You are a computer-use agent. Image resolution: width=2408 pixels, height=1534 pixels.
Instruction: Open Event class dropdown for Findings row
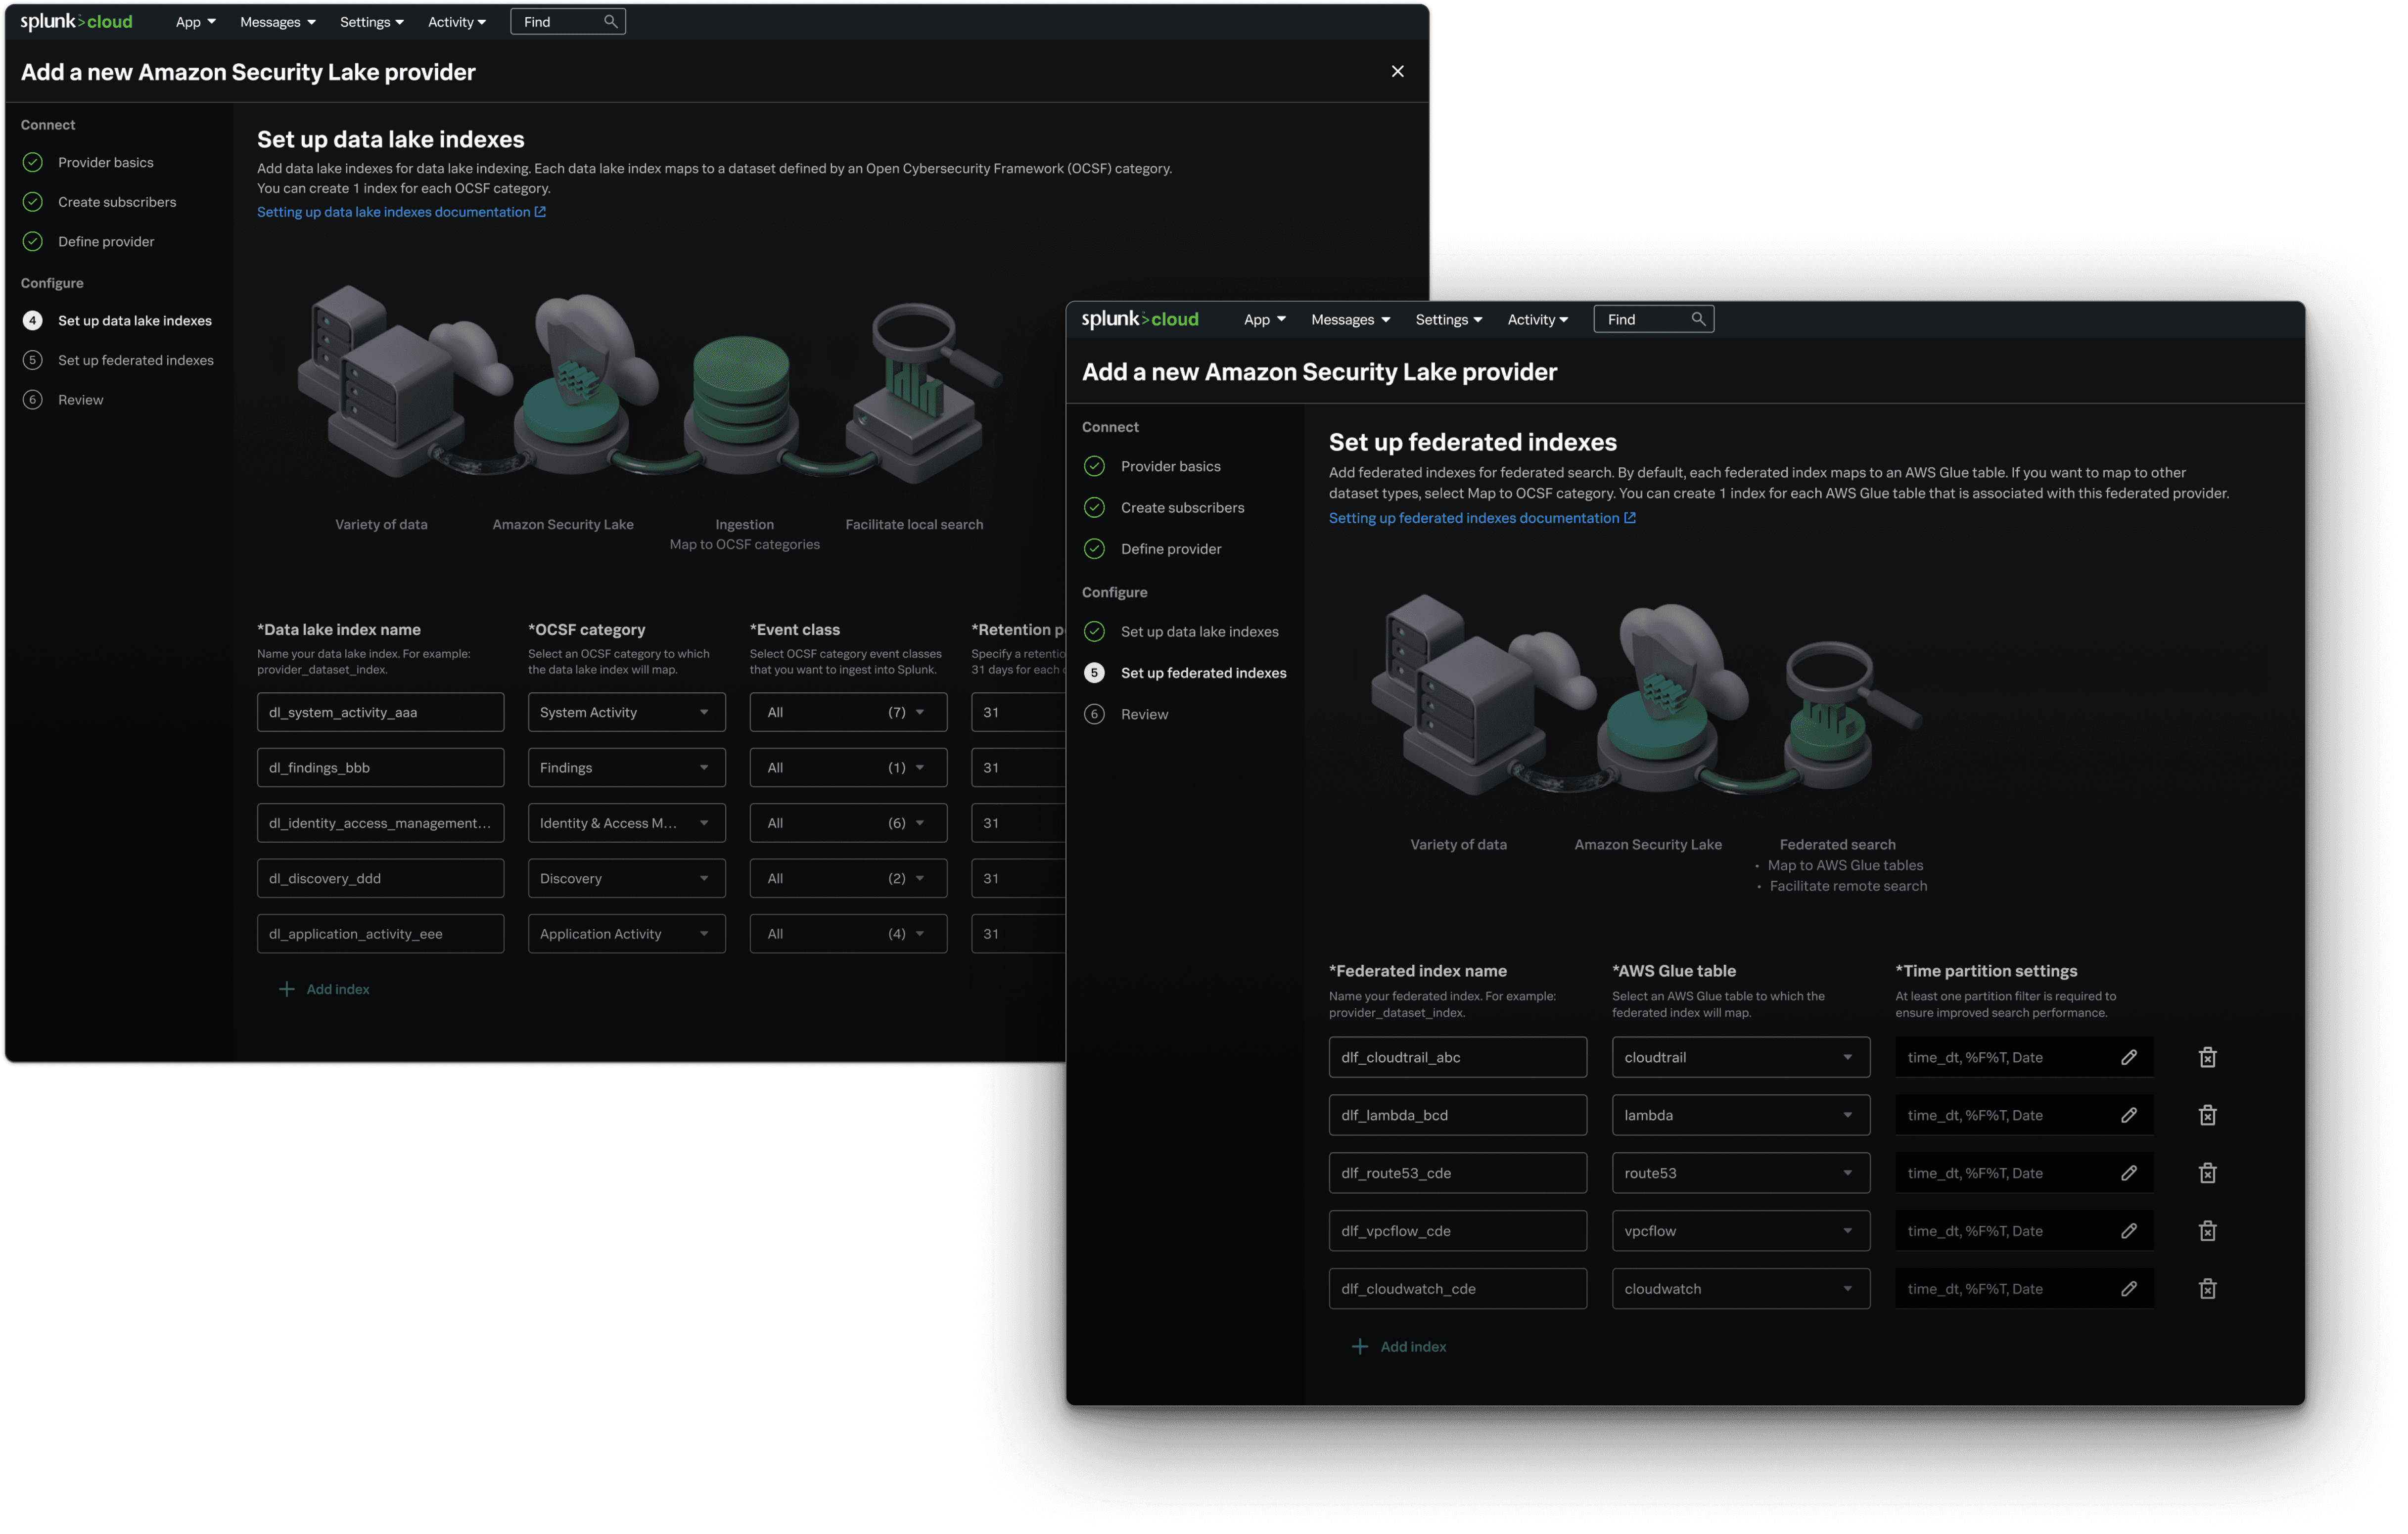tap(847, 768)
